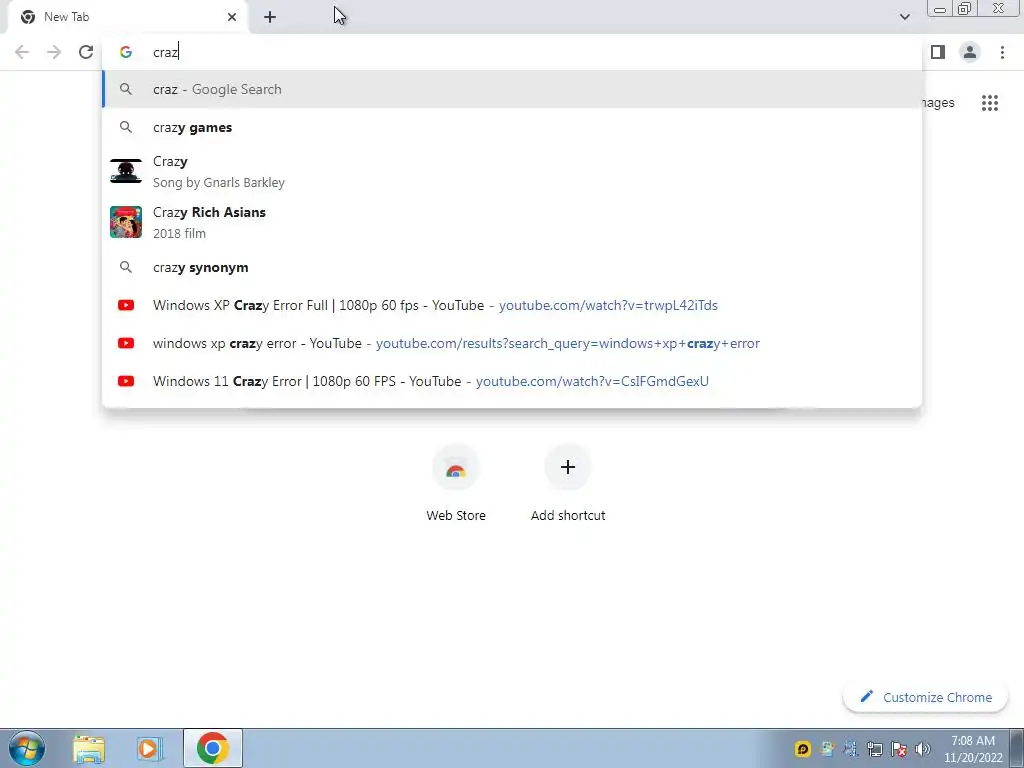1024x768 pixels.
Task: Click the network tray icon
Action: [x=874, y=749]
